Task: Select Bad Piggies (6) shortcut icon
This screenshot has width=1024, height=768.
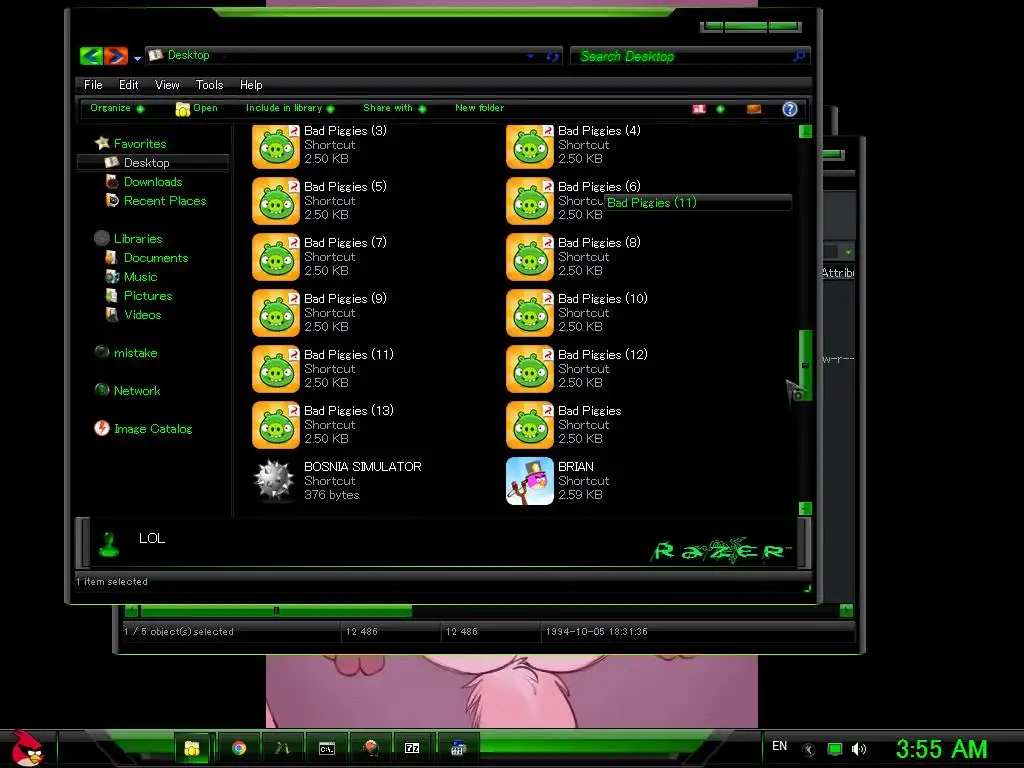Action: tap(530, 201)
